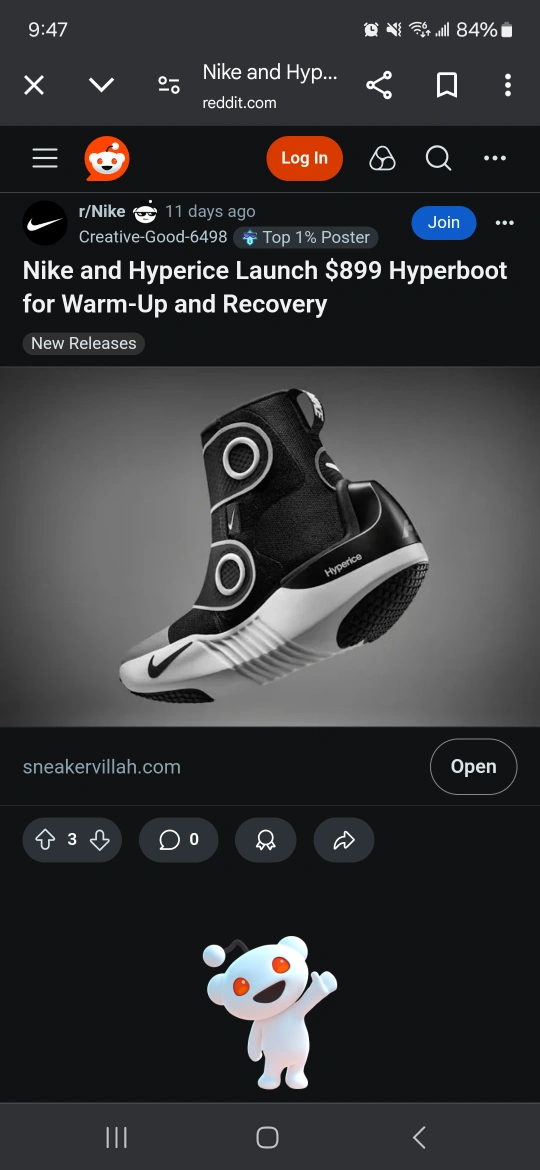The height and width of the screenshot is (1170, 540).
Task: Downvote the Hyperboot post
Action: (x=100, y=840)
